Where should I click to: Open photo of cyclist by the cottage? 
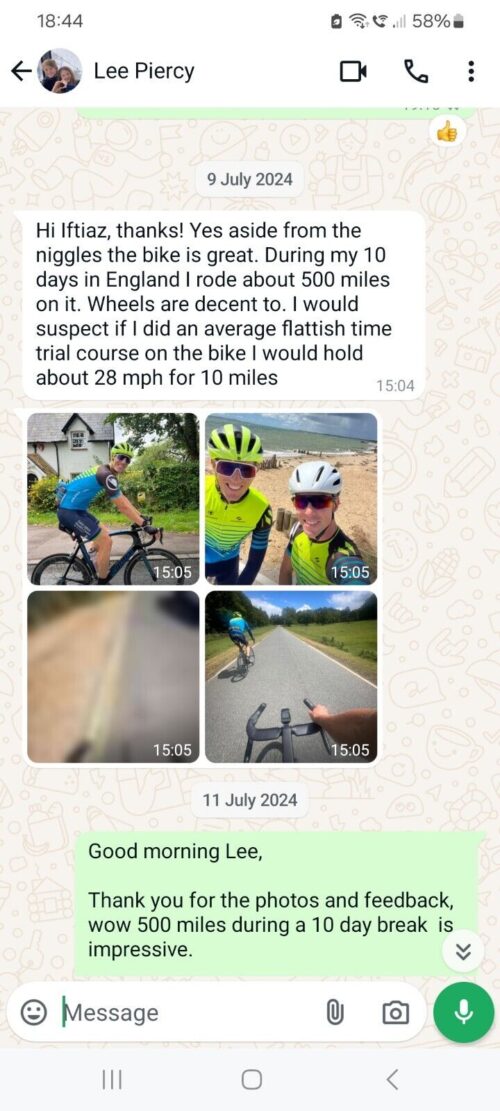click(x=113, y=499)
